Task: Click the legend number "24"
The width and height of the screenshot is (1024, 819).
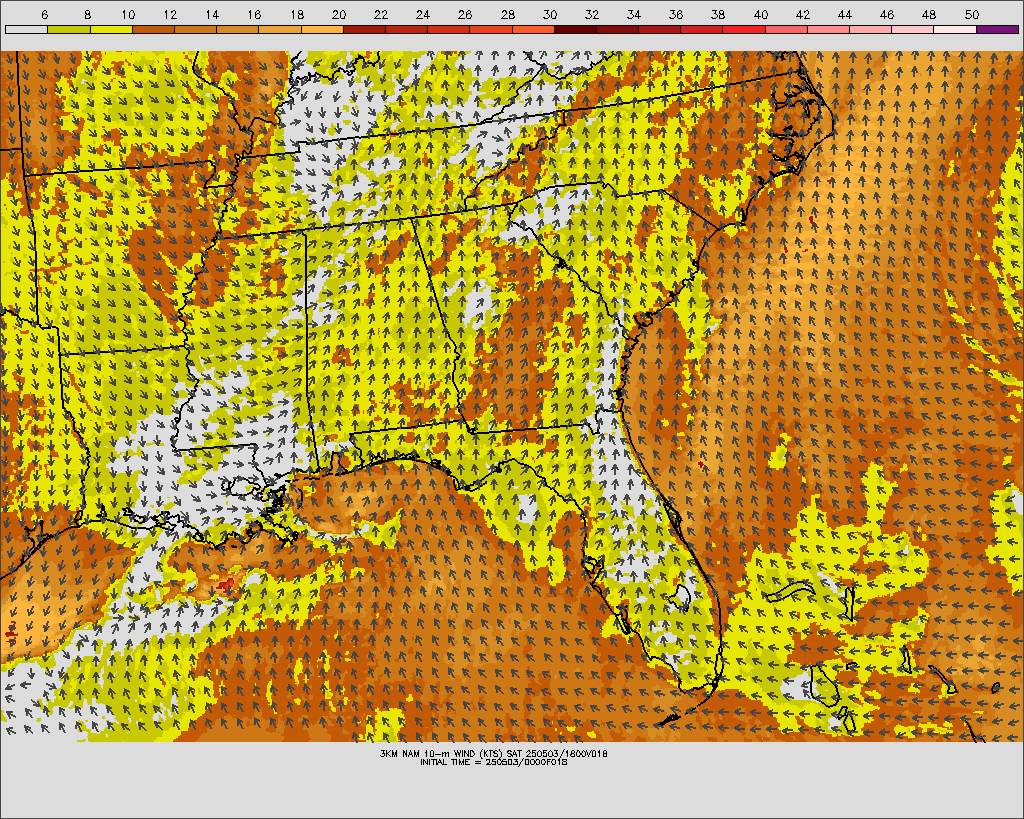Action: [423, 15]
